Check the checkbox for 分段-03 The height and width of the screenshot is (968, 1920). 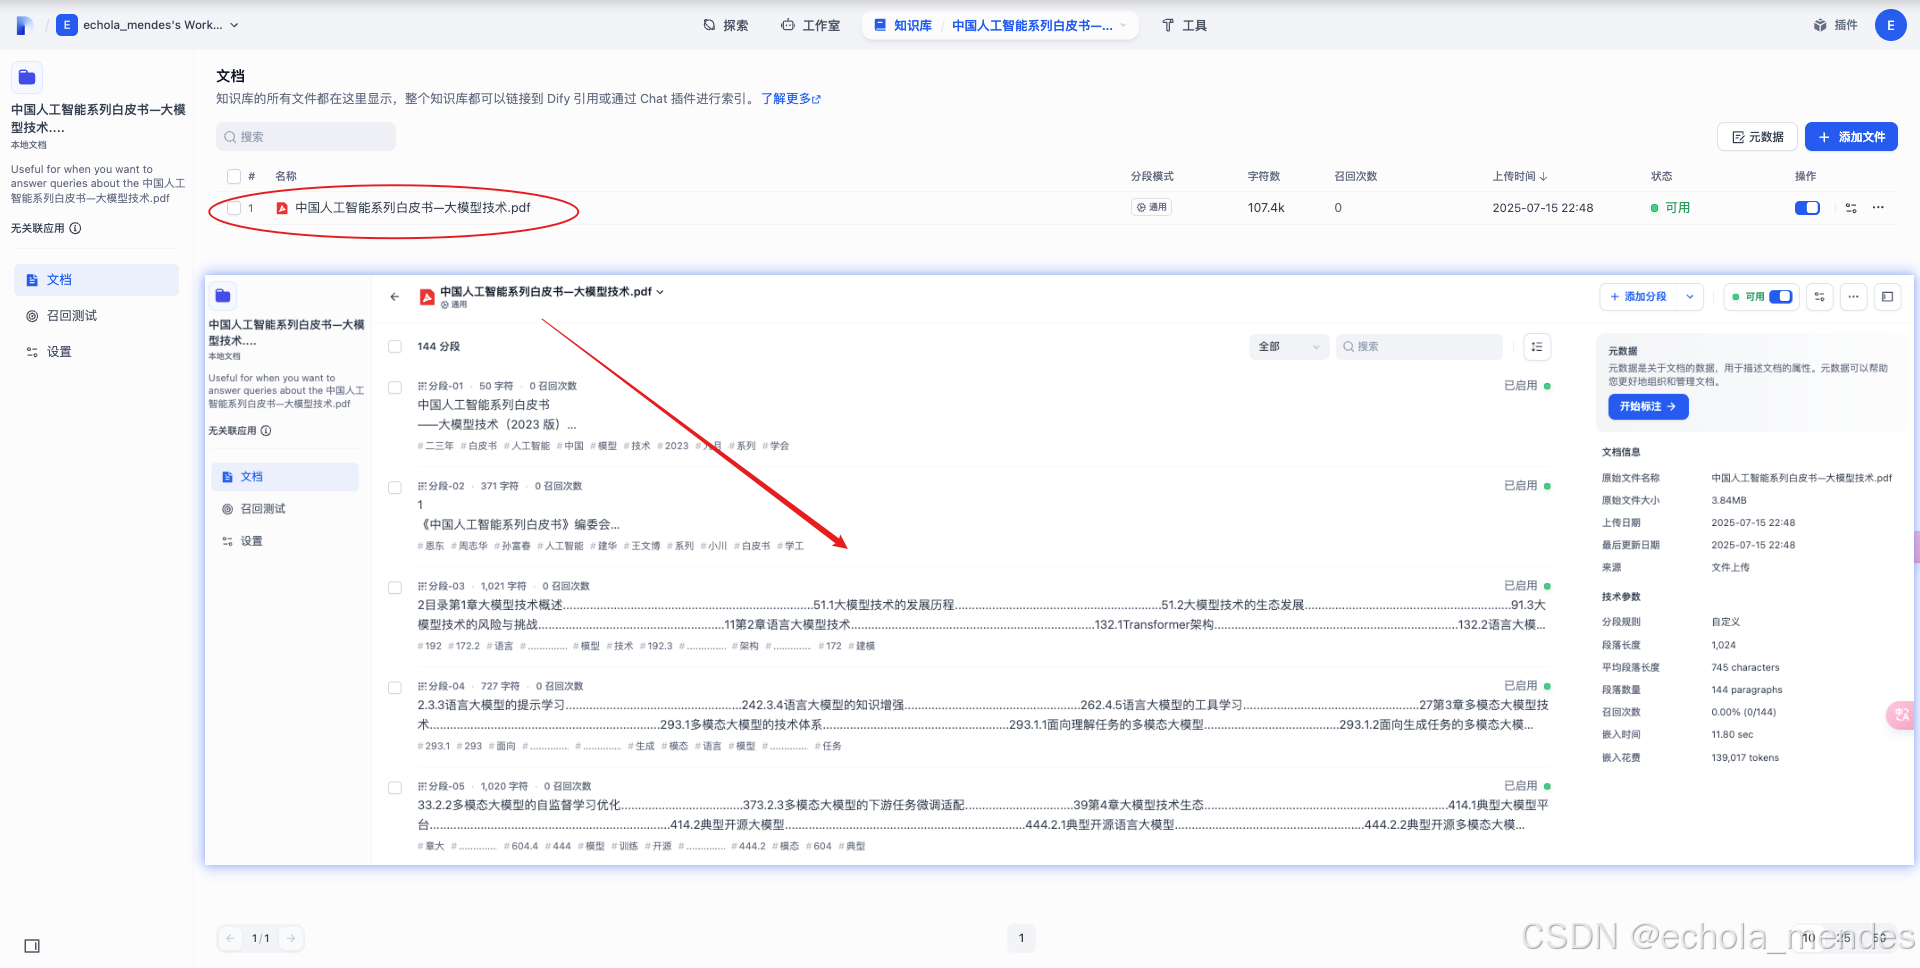395,587
